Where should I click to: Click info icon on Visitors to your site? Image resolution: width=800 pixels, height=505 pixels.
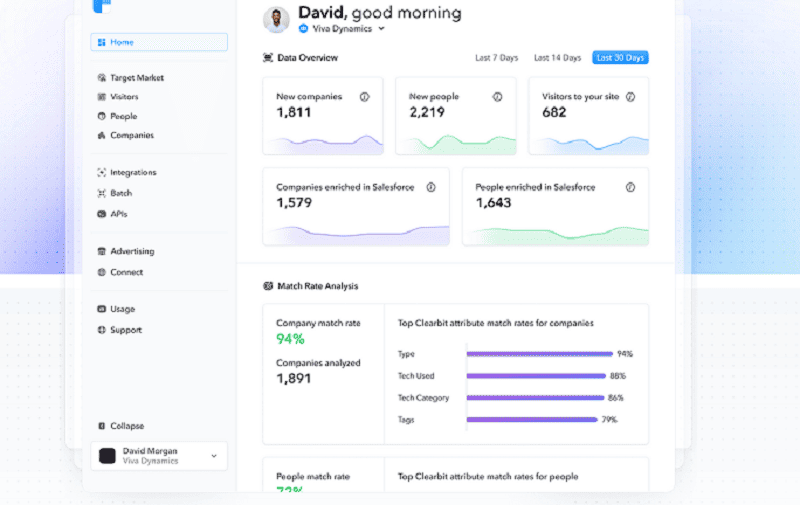point(631,96)
